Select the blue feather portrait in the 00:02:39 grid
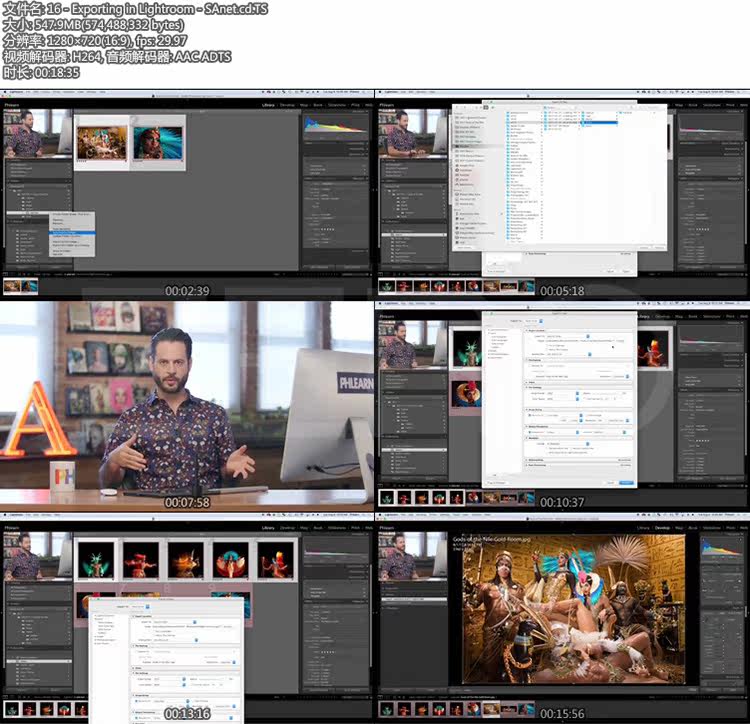 coord(158,143)
